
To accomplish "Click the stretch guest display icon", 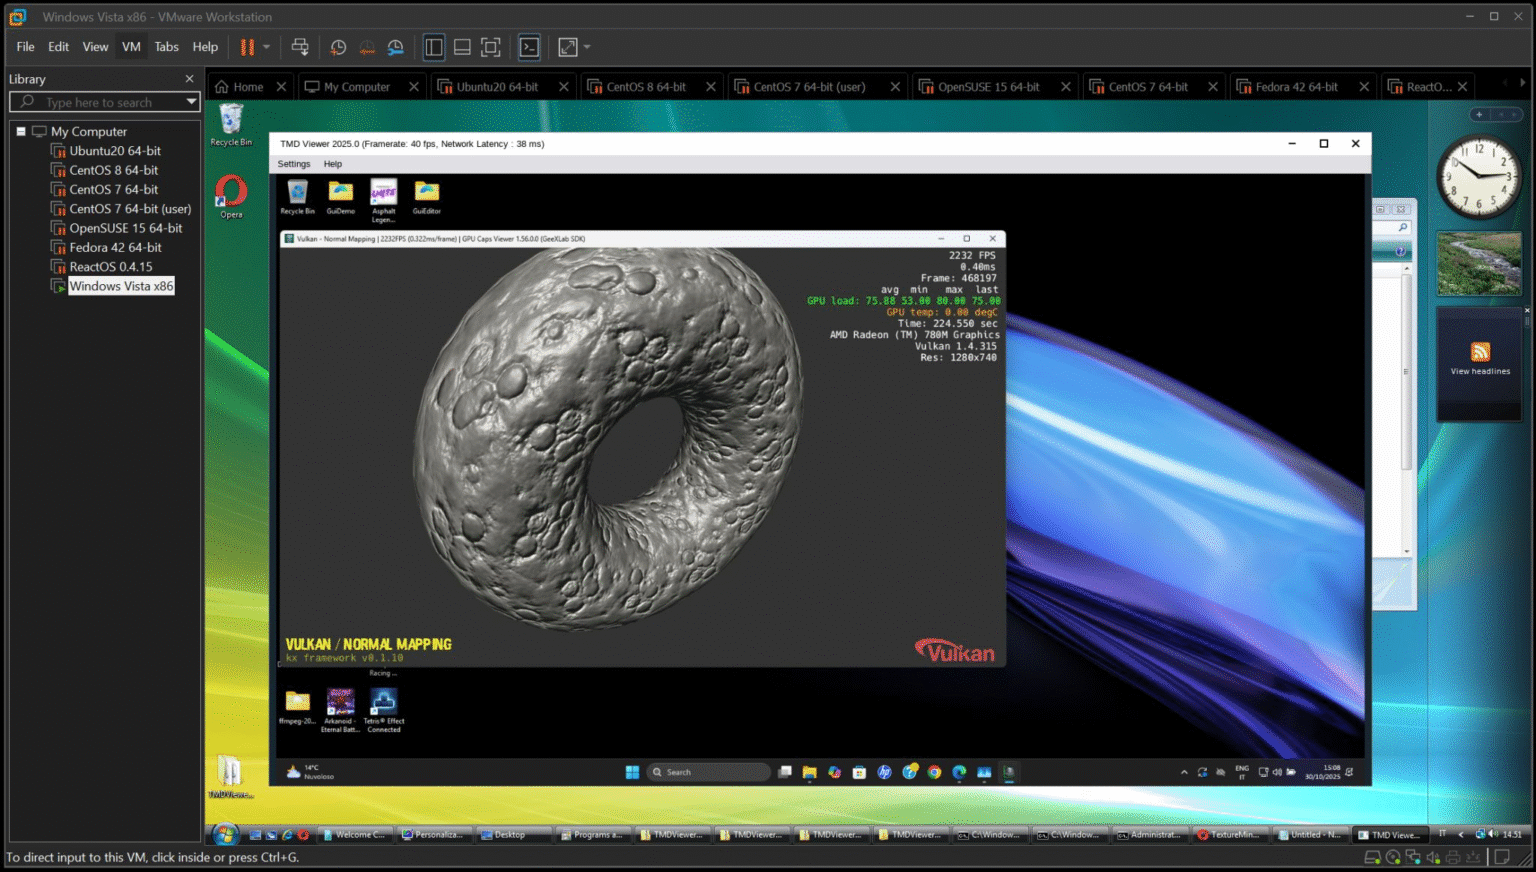I will click(567, 47).
